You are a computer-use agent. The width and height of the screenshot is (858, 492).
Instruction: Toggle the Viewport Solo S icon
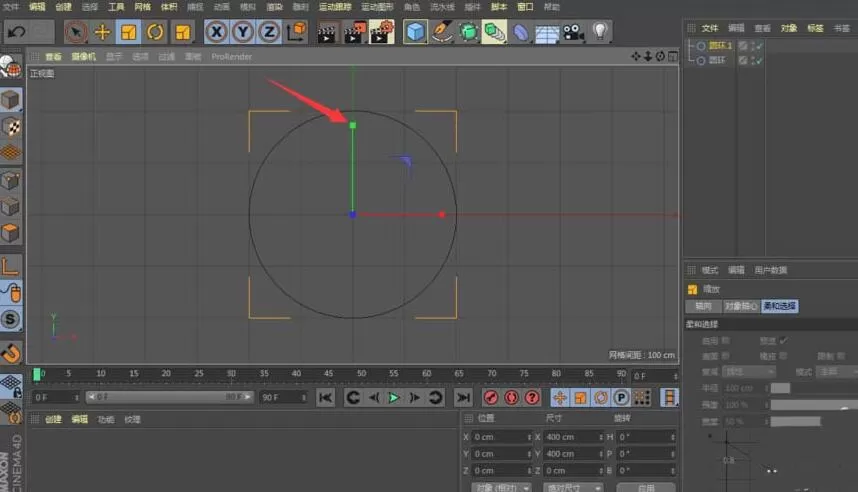pyautogui.click(x=11, y=319)
